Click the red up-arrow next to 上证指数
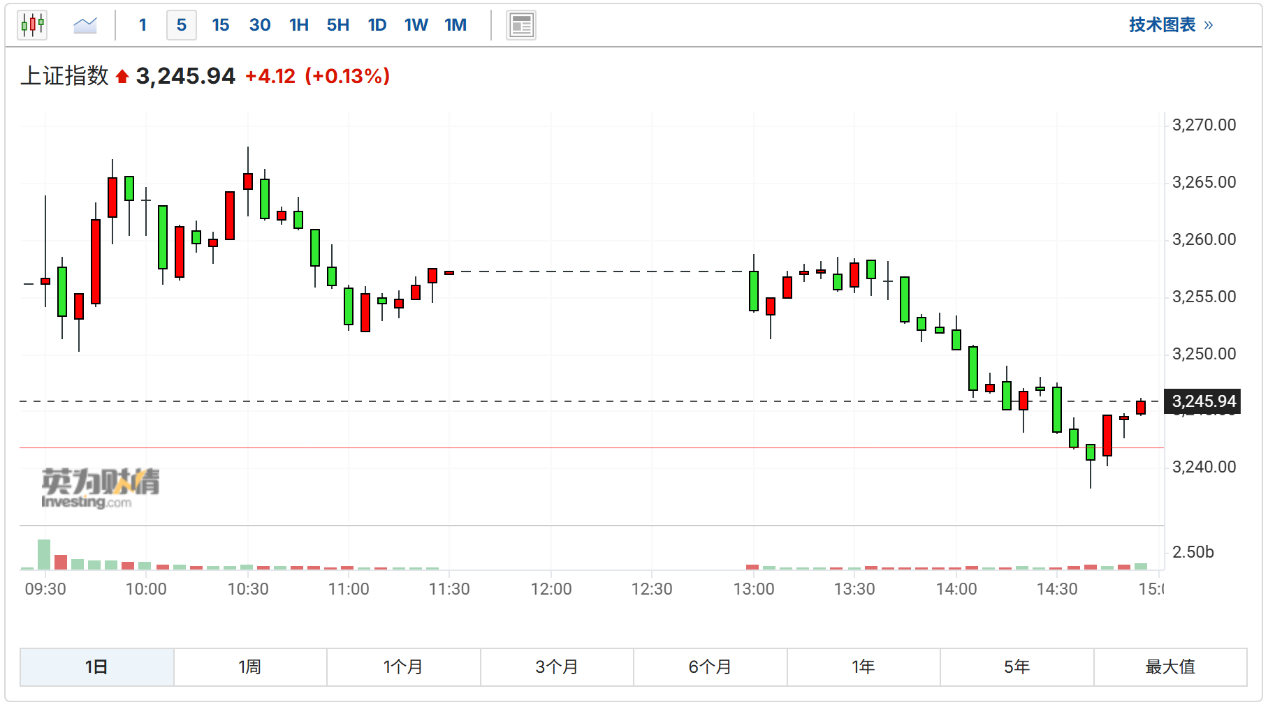This screenshot has width=1268, height=707. (x=122, y=76)
